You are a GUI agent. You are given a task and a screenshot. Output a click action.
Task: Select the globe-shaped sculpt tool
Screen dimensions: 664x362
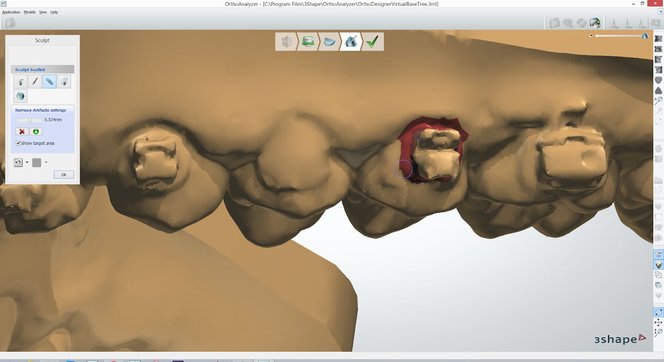click(x=20, y=96)
